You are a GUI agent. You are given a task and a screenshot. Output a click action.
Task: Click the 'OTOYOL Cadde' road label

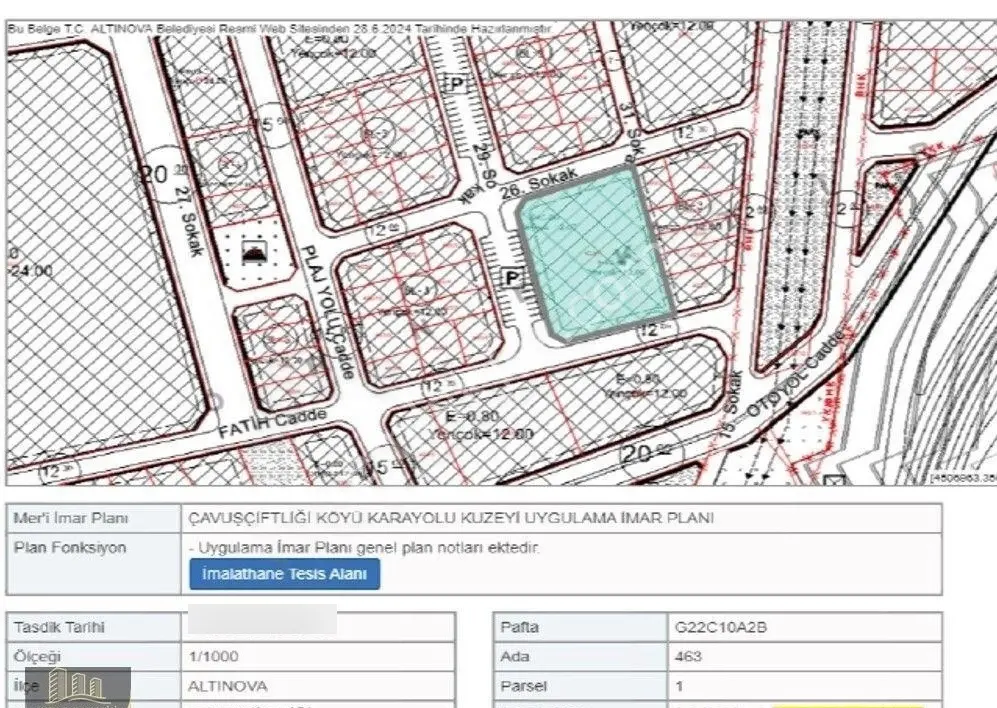(x=795, y=375)
